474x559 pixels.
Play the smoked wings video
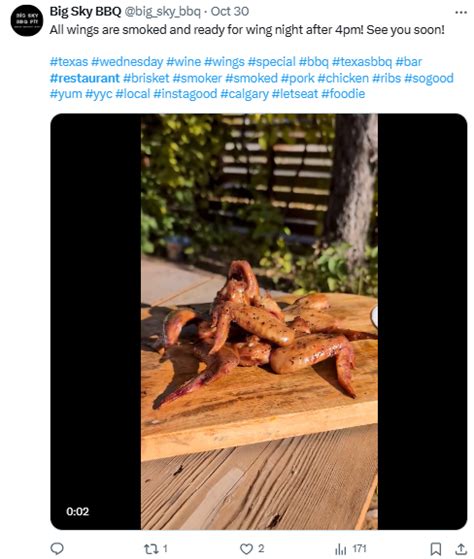click(259, 322)
